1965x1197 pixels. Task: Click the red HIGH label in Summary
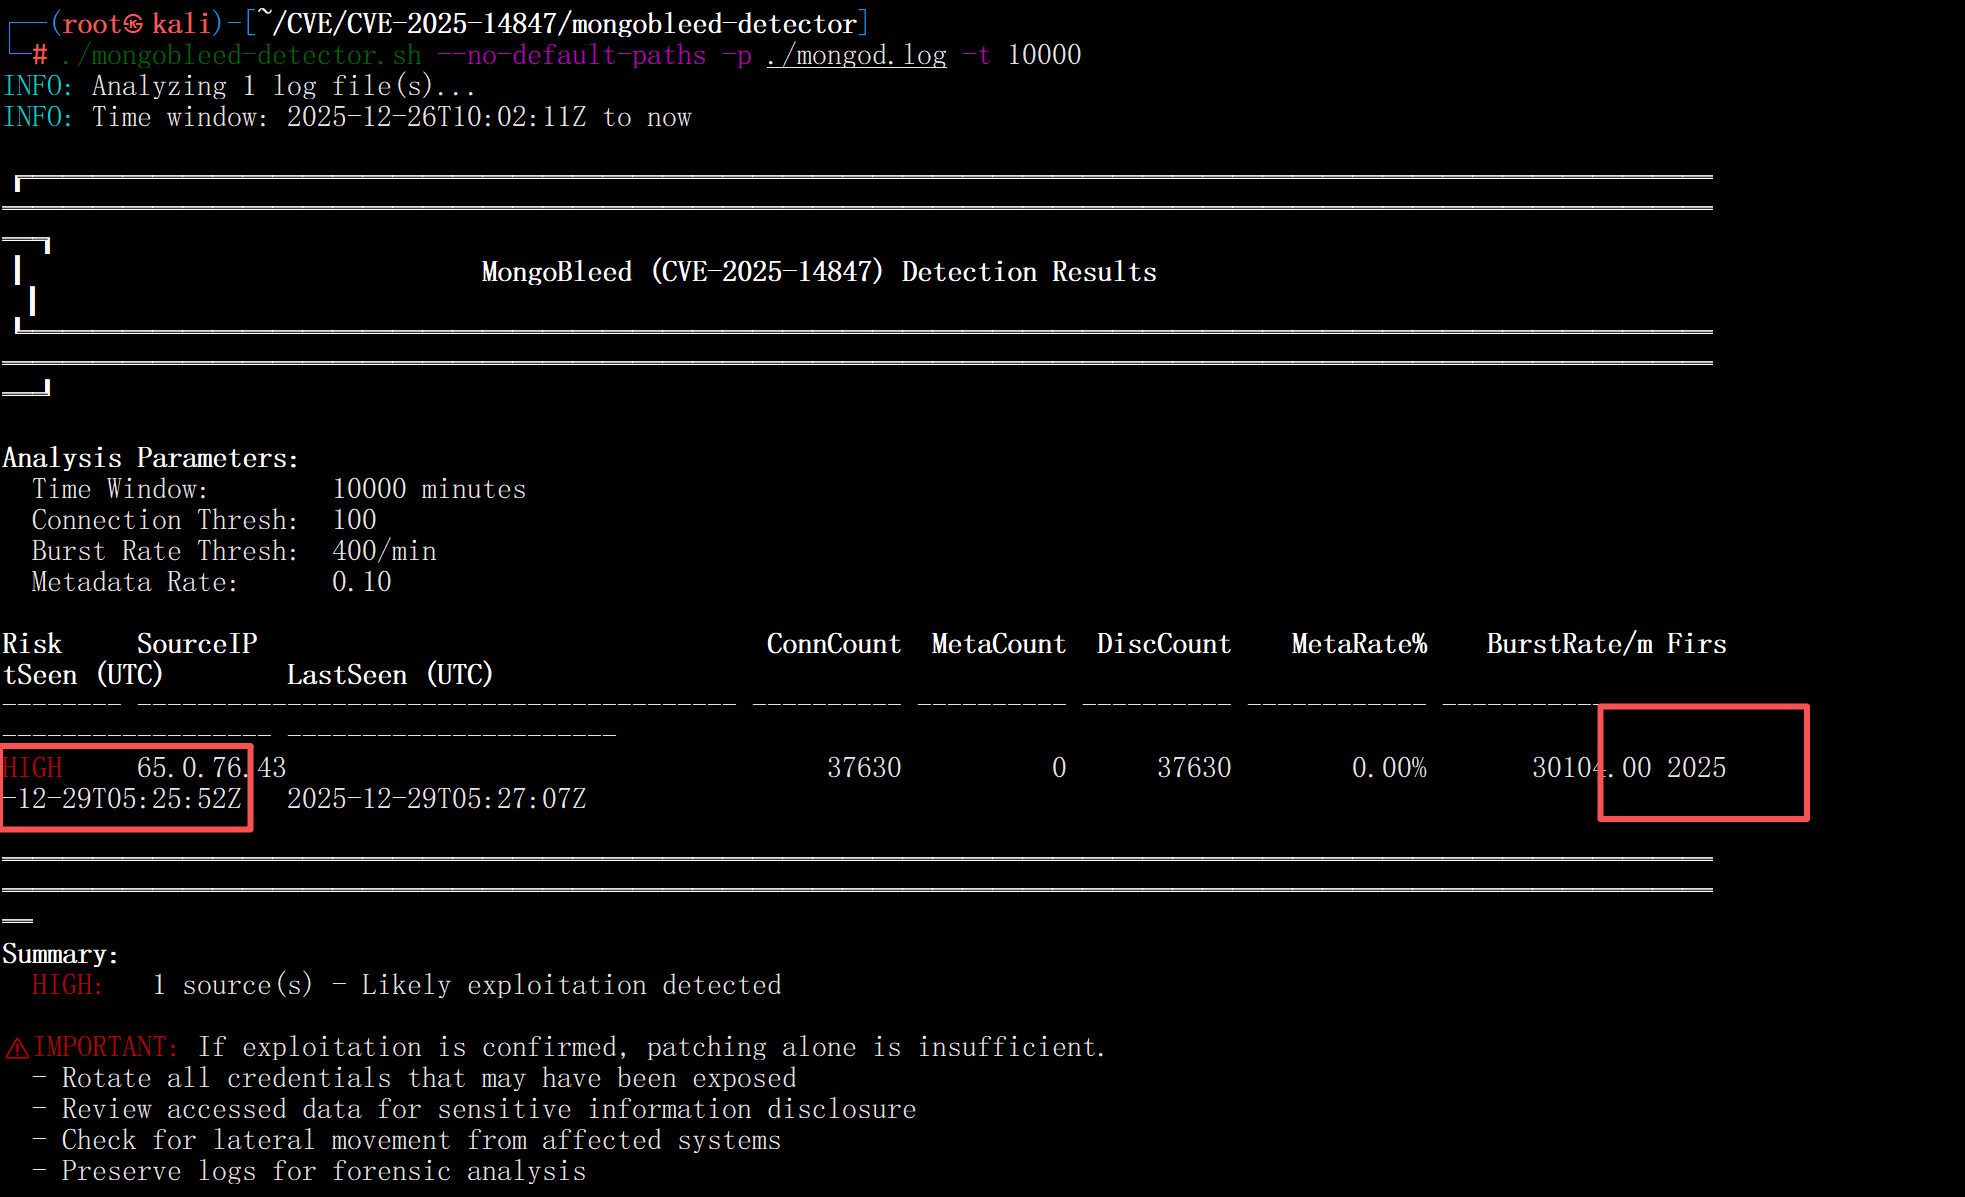[x=67, y=985]
